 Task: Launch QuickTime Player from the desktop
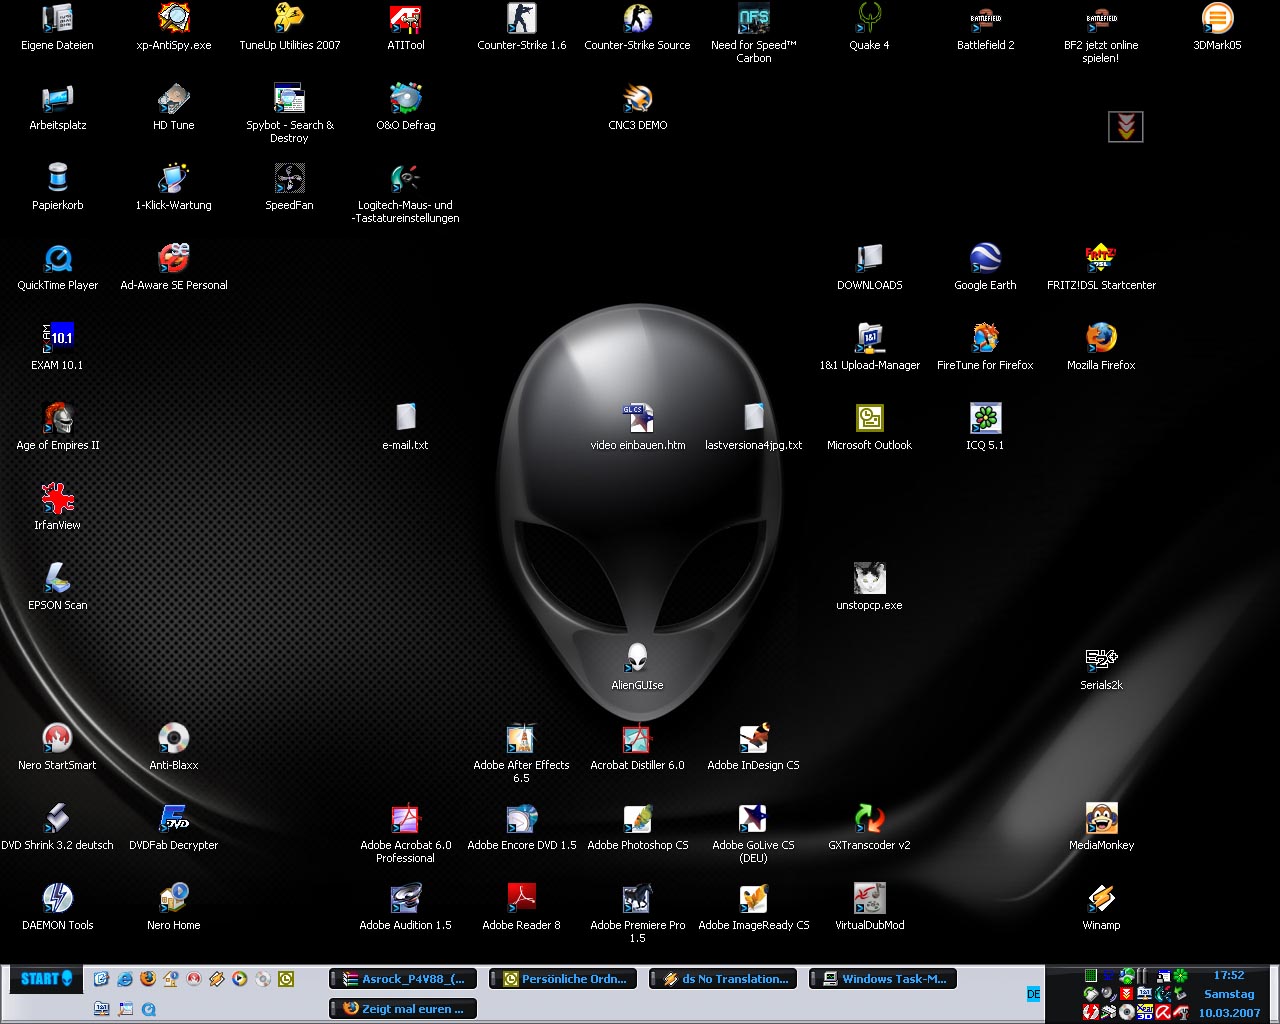pos(57,268)
